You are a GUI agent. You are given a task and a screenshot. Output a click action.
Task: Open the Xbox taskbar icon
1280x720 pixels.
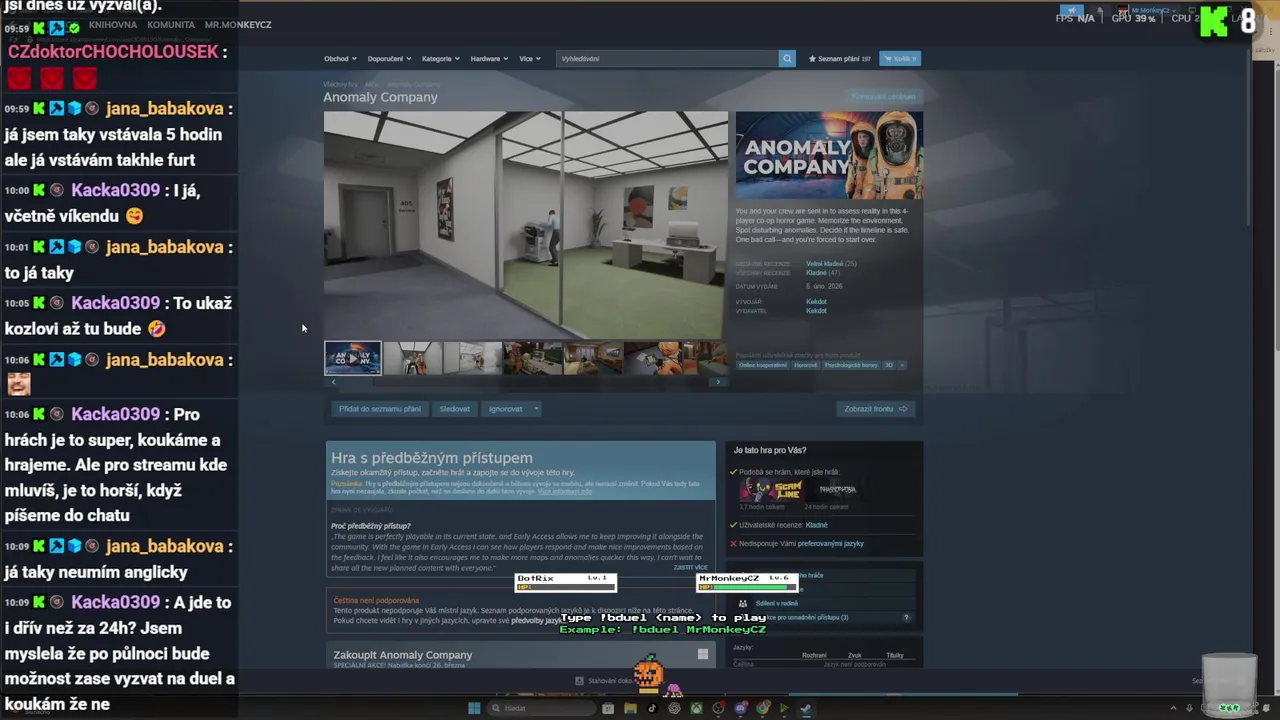coord(696,708)
